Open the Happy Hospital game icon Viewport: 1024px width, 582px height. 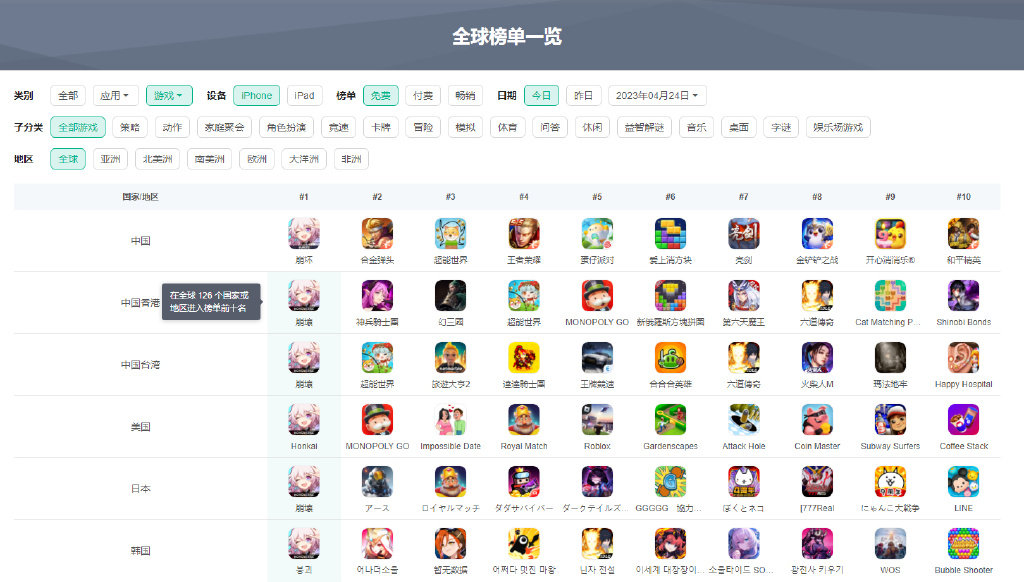(x=963, y=357)
